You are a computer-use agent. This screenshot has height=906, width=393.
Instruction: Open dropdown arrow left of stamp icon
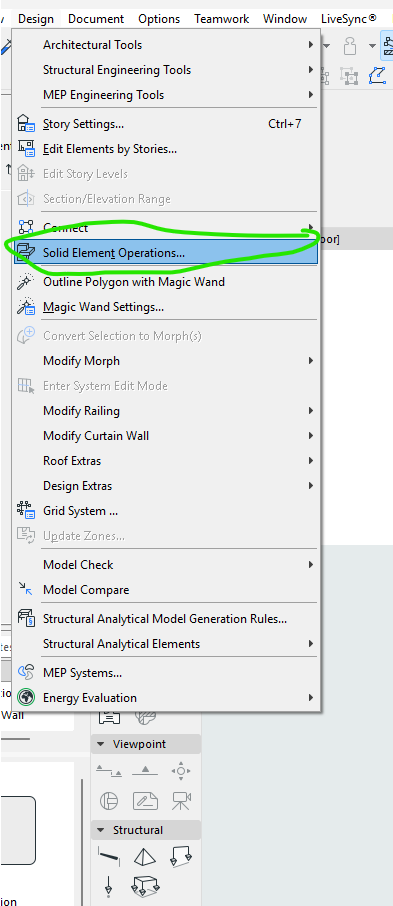(327, 45)
